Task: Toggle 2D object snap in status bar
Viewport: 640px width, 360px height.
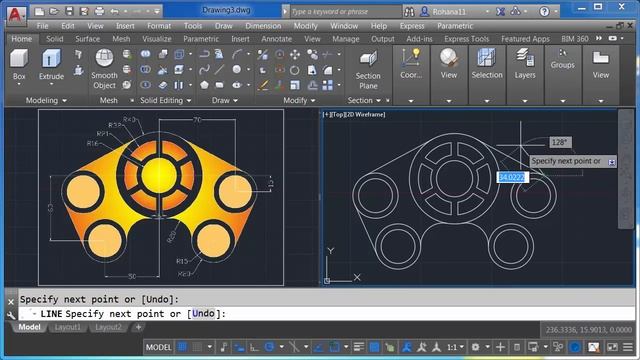Action: (334, 347)
